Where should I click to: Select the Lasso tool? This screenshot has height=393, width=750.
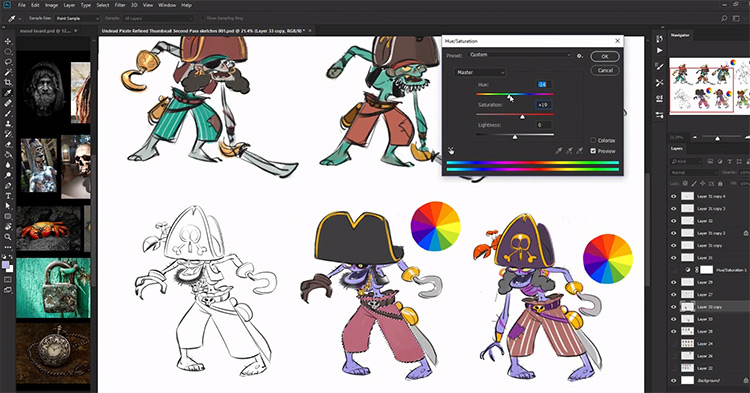8,62
